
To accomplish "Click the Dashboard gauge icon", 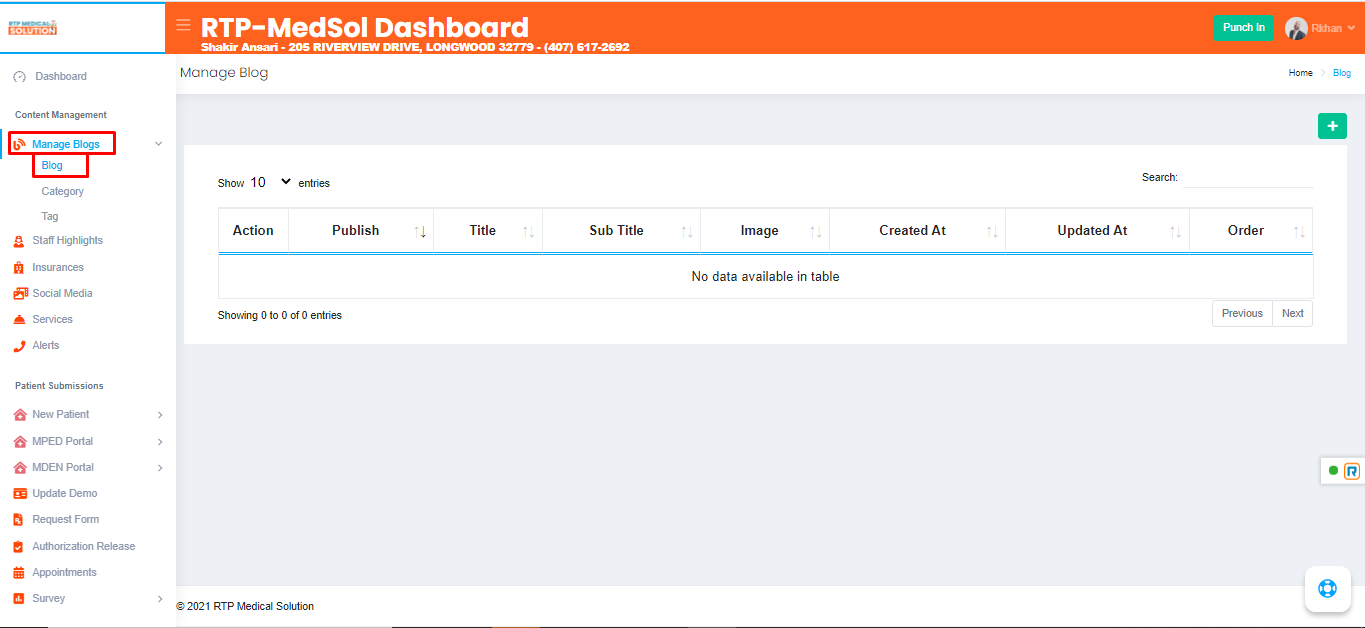I will tap(19, 77).
